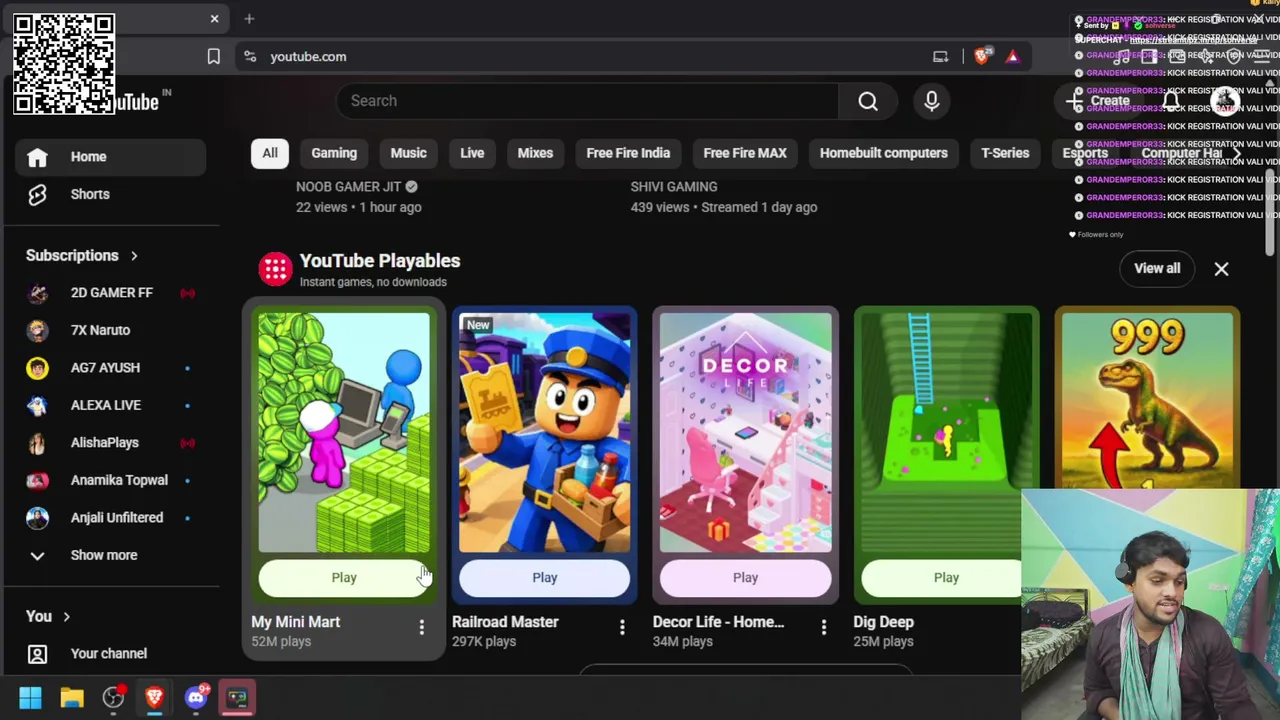The width and height of the screenshot is (1280, 720).
Task: Select the Music filter chip
Action: [408, 153]
